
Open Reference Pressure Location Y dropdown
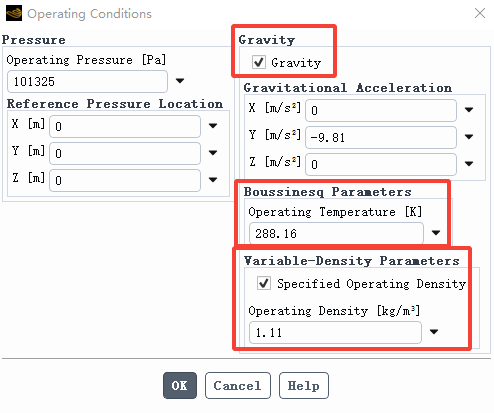213,153
